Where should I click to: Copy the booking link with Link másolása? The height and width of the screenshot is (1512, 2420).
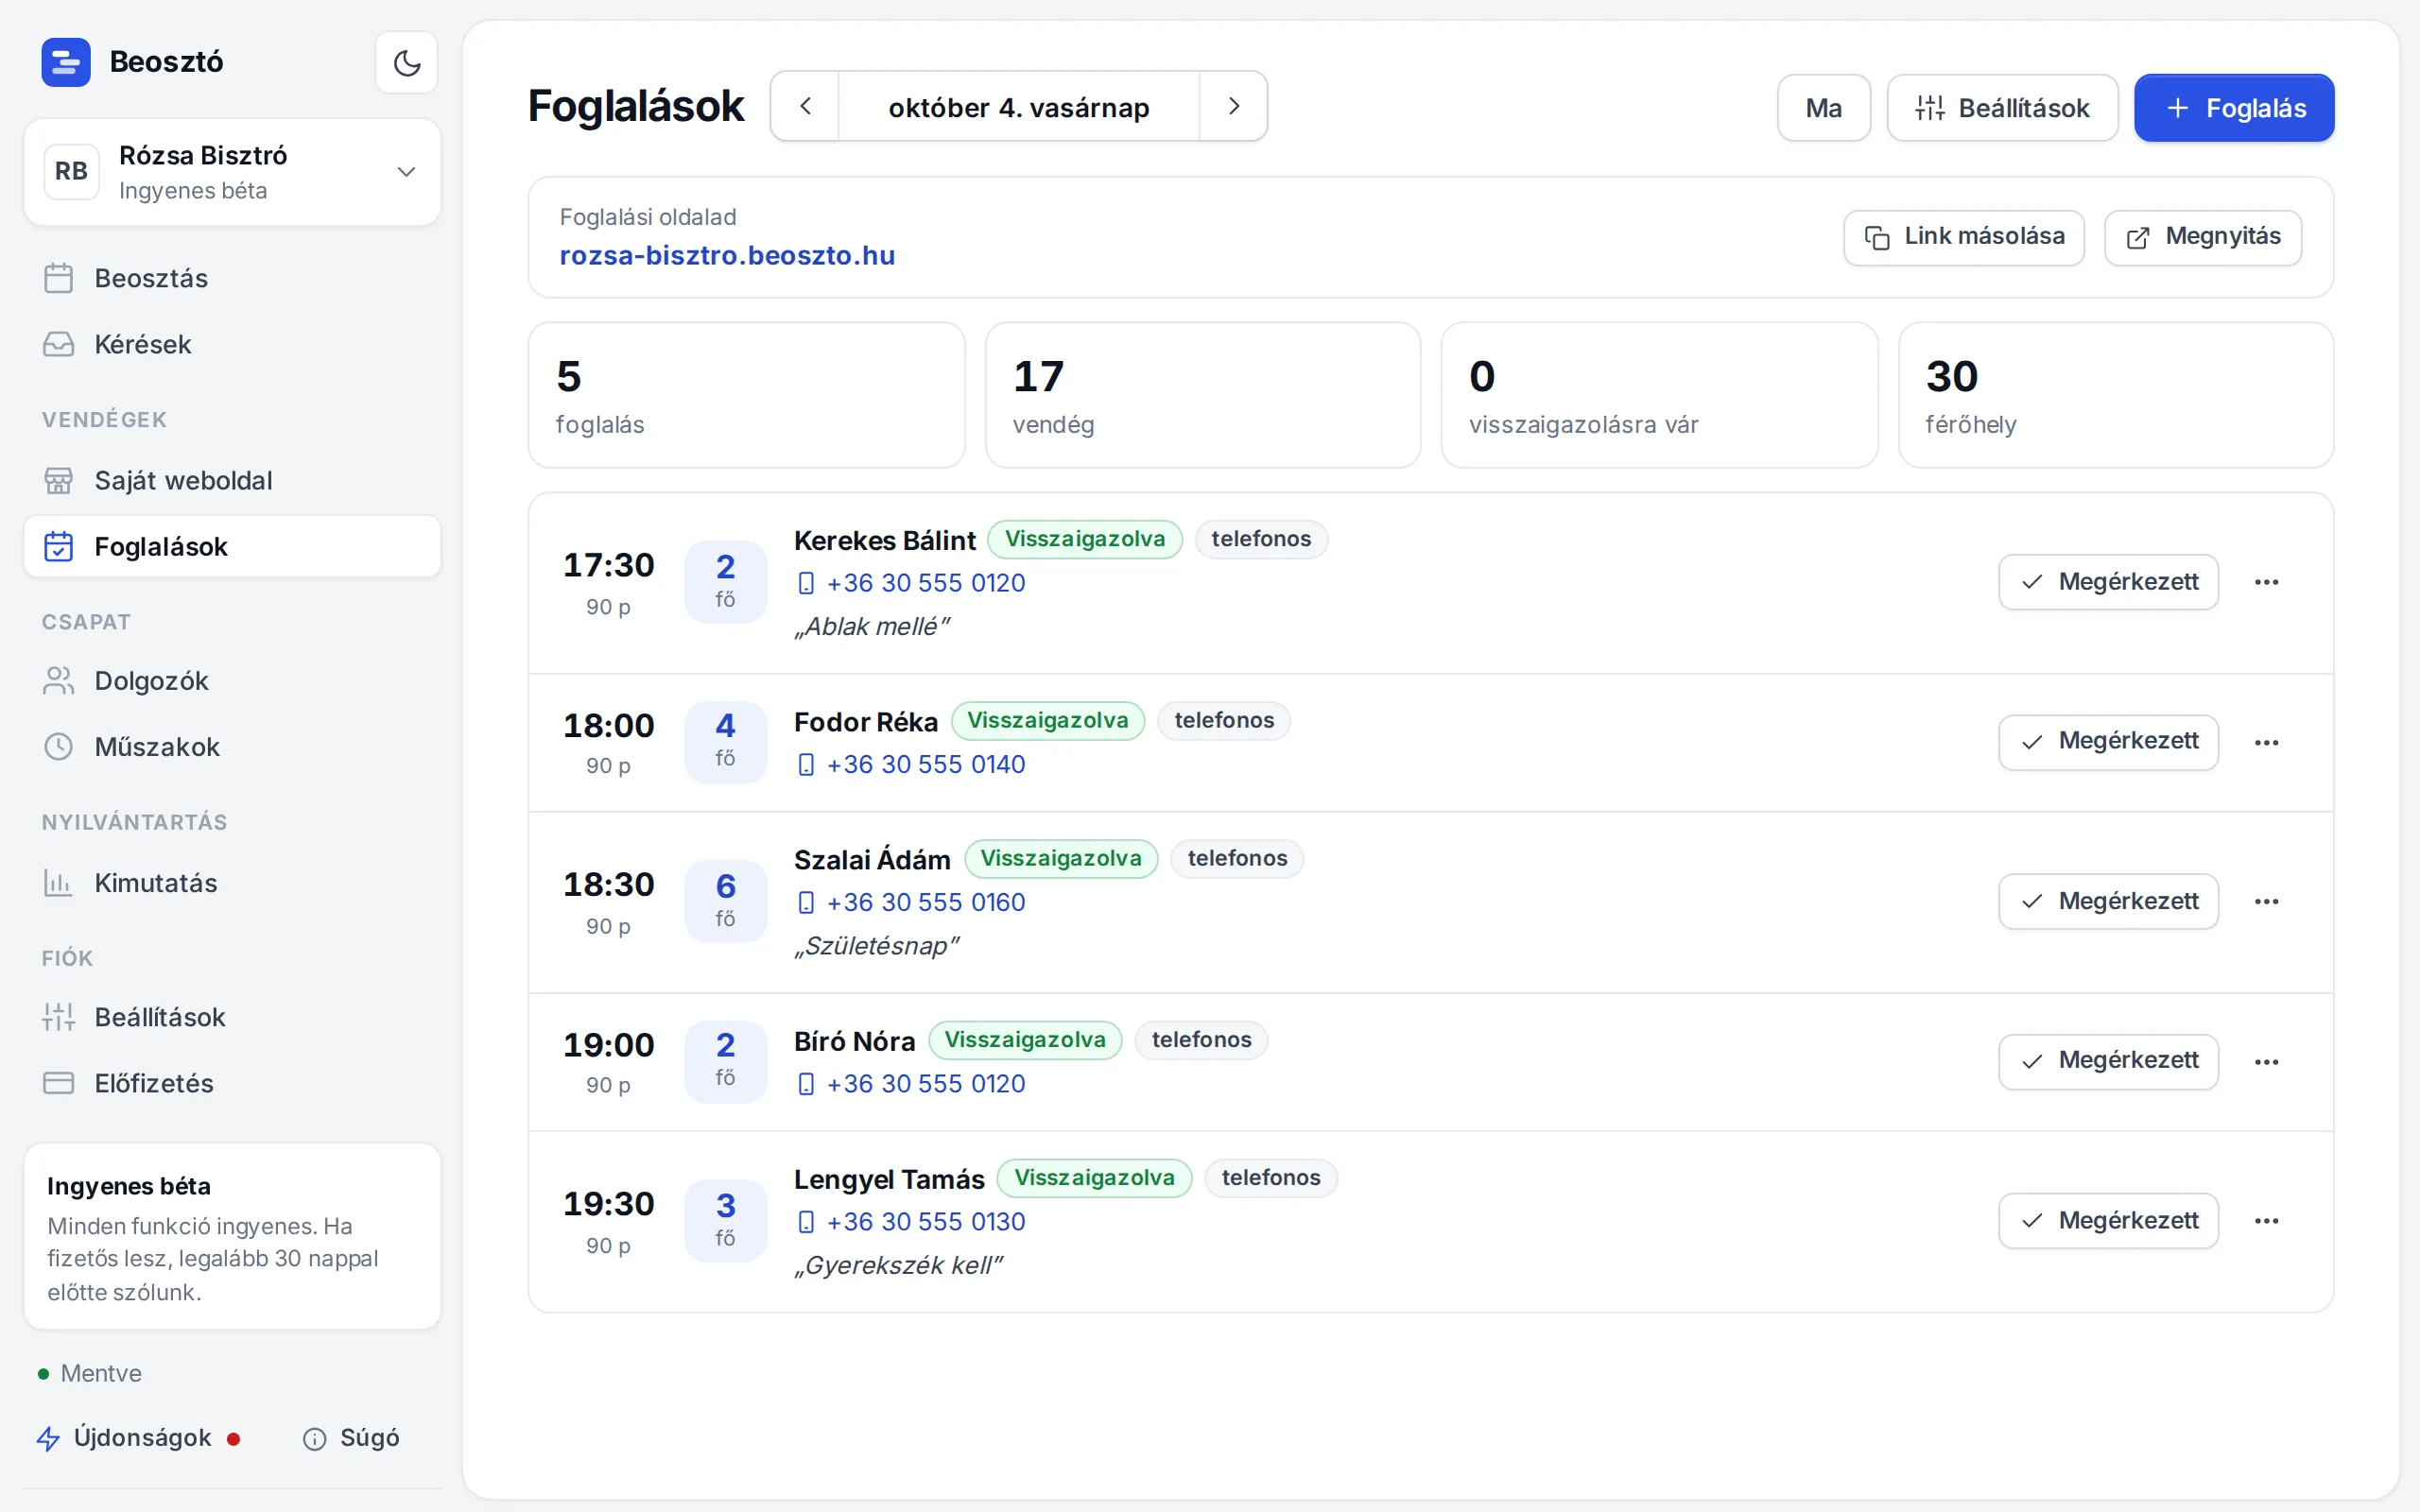1964,237
